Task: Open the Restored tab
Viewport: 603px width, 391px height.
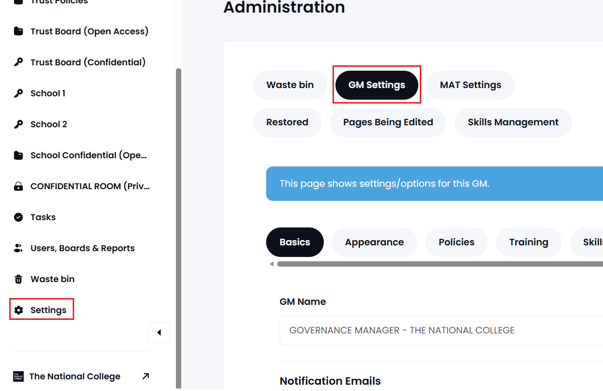Action: coord(287,122)
